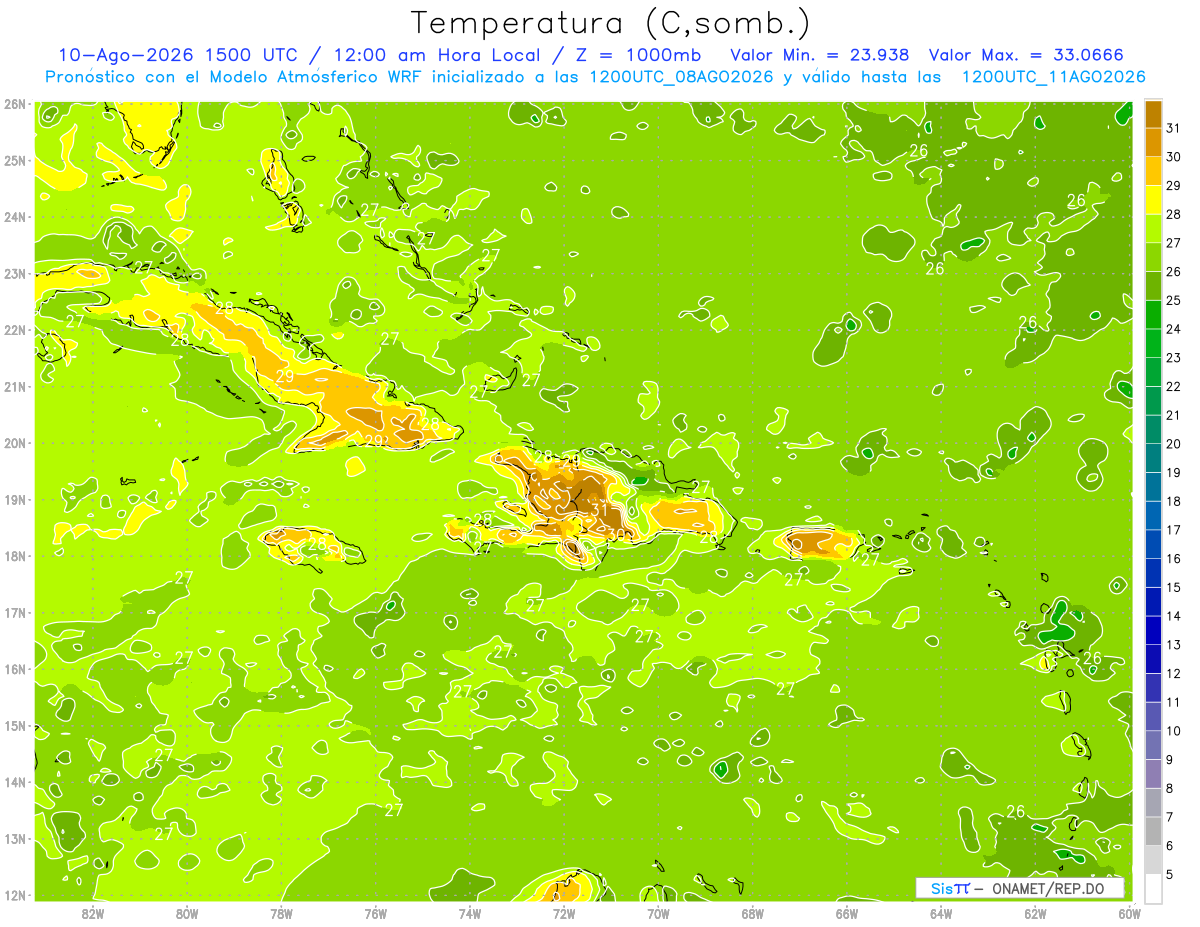This screenshot has height=927, width=1200.
Task: Click the "66W" longitude label
Action: pyautogui.click(x=847, y=913)
